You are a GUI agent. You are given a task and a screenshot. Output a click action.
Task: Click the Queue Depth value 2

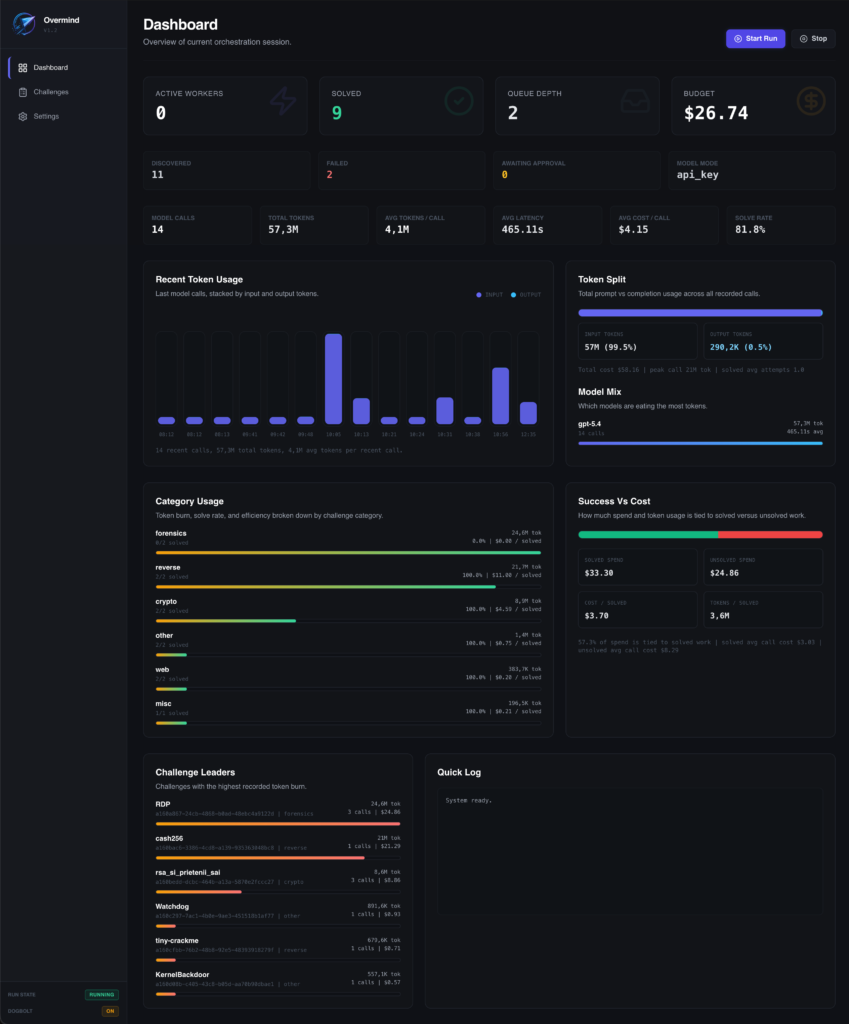point(513,113)
